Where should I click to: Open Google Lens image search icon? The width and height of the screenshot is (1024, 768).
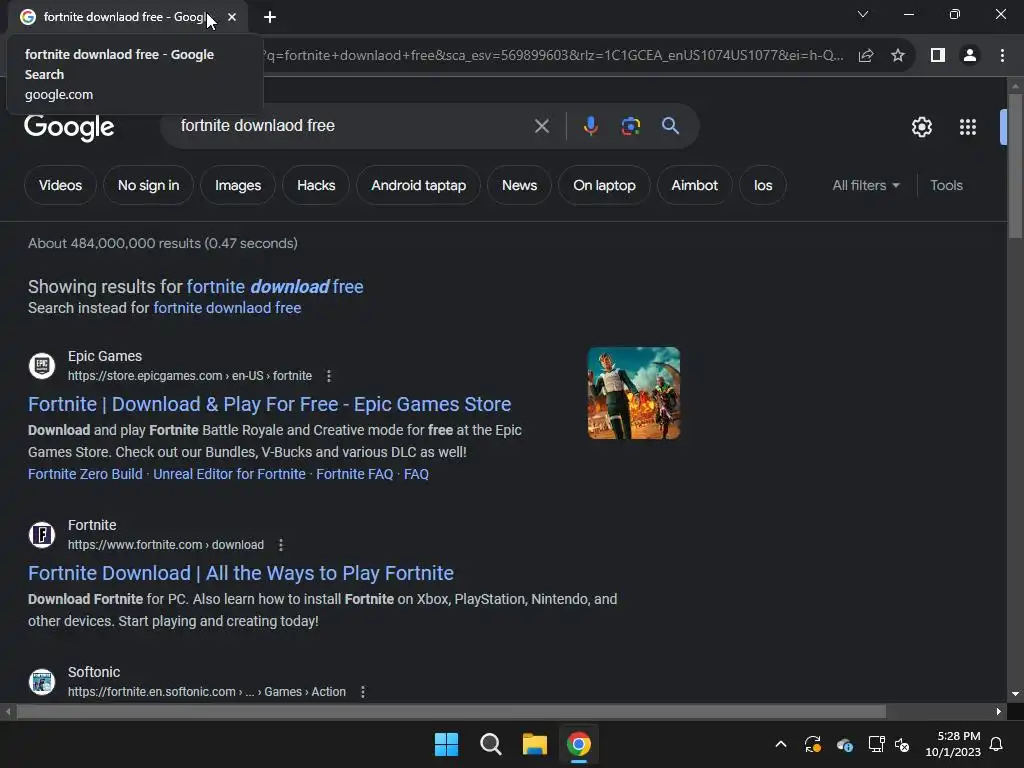[630, 125]
